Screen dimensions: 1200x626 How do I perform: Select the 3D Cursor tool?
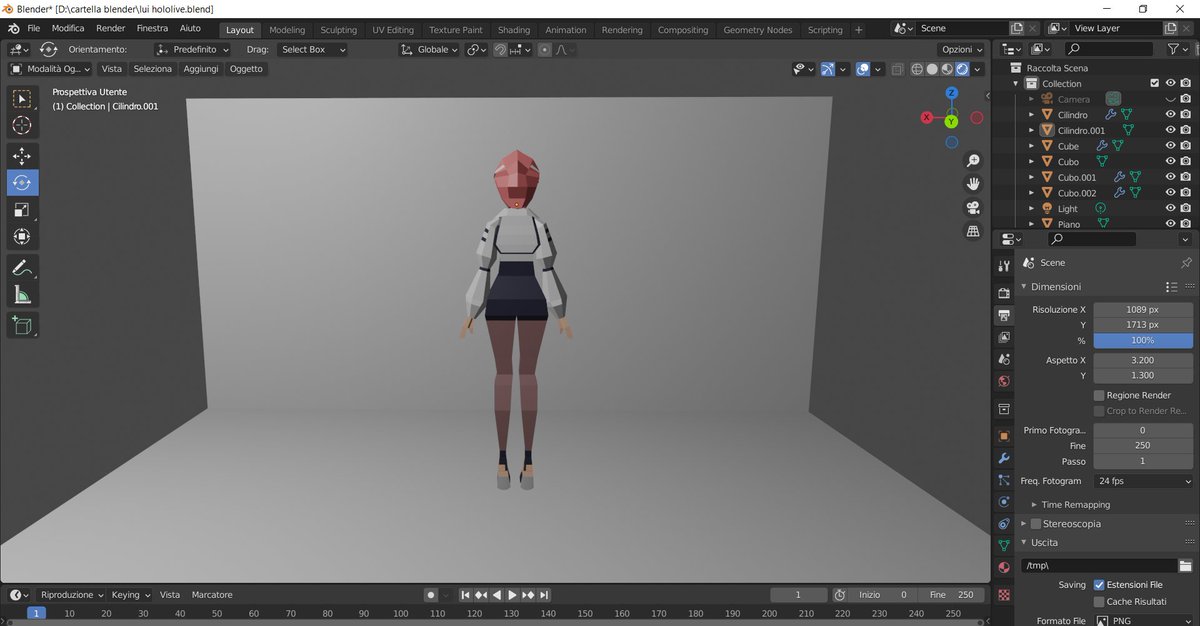22,125
